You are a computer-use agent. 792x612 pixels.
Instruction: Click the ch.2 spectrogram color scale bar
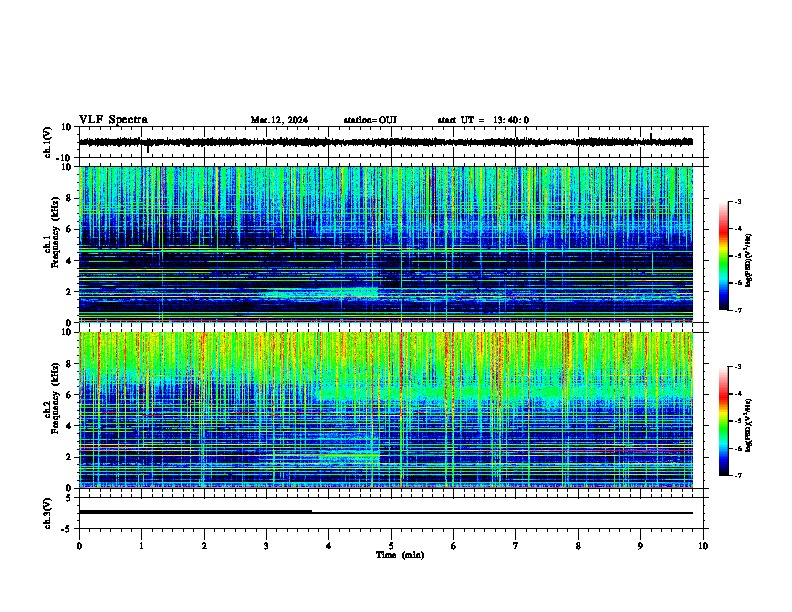[x=723, y=421]
